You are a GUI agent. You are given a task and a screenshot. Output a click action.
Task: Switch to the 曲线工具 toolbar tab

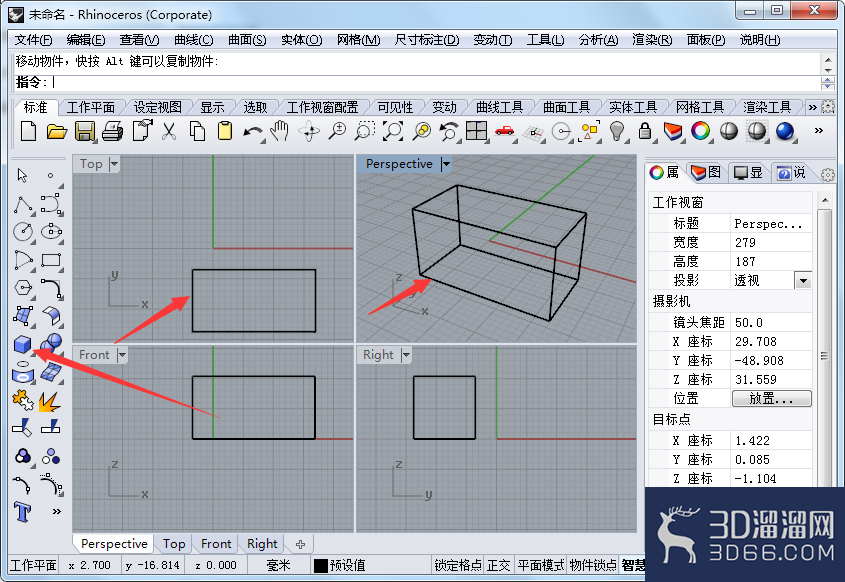500,107
